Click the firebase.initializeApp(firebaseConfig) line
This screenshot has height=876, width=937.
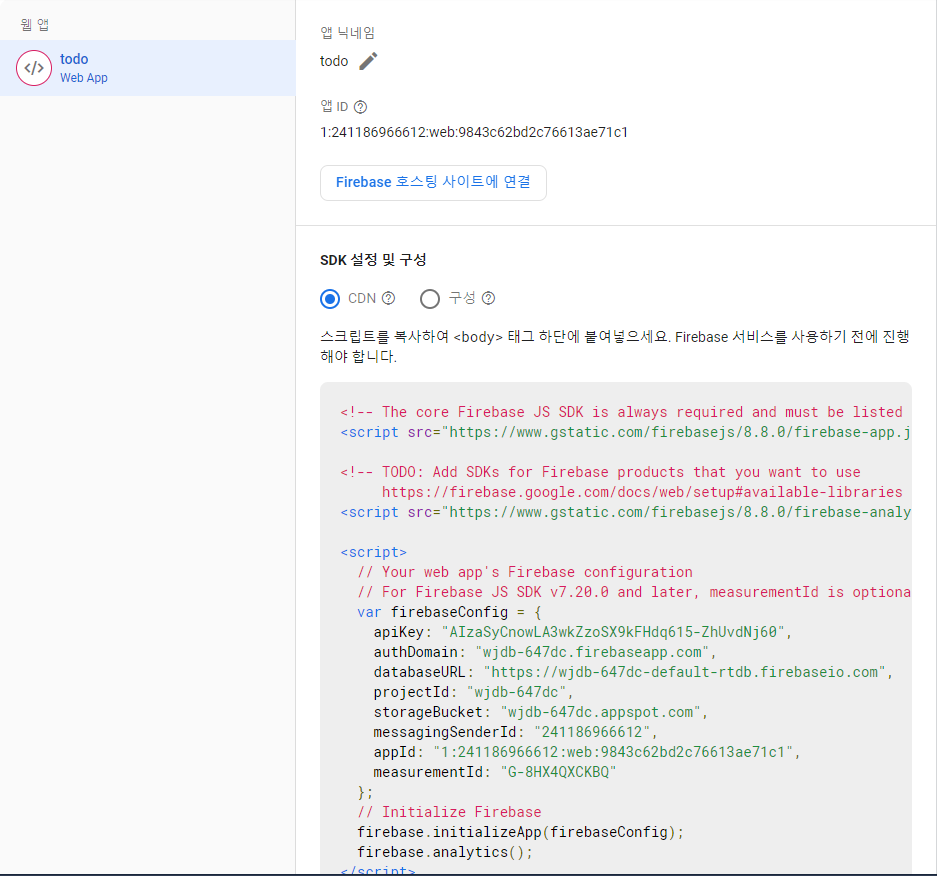point(520,832)
